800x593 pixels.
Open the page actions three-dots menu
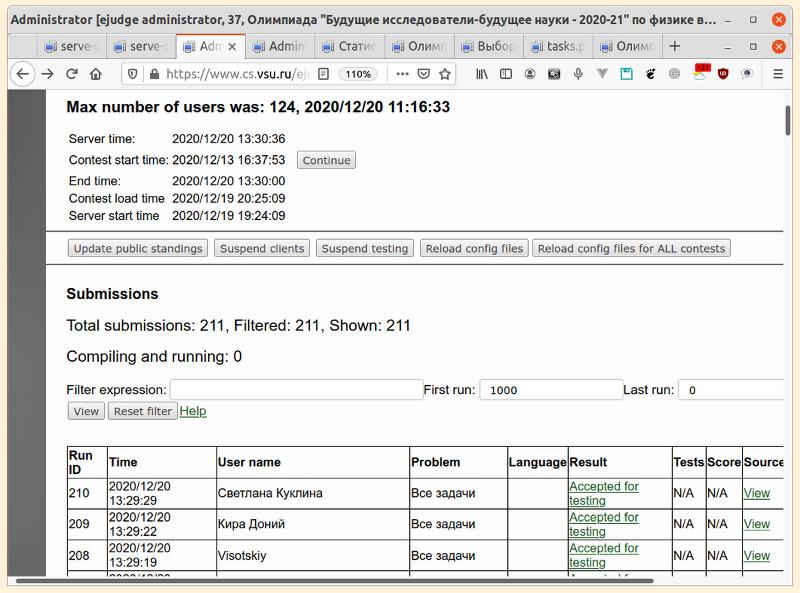[x=402, y=73]
